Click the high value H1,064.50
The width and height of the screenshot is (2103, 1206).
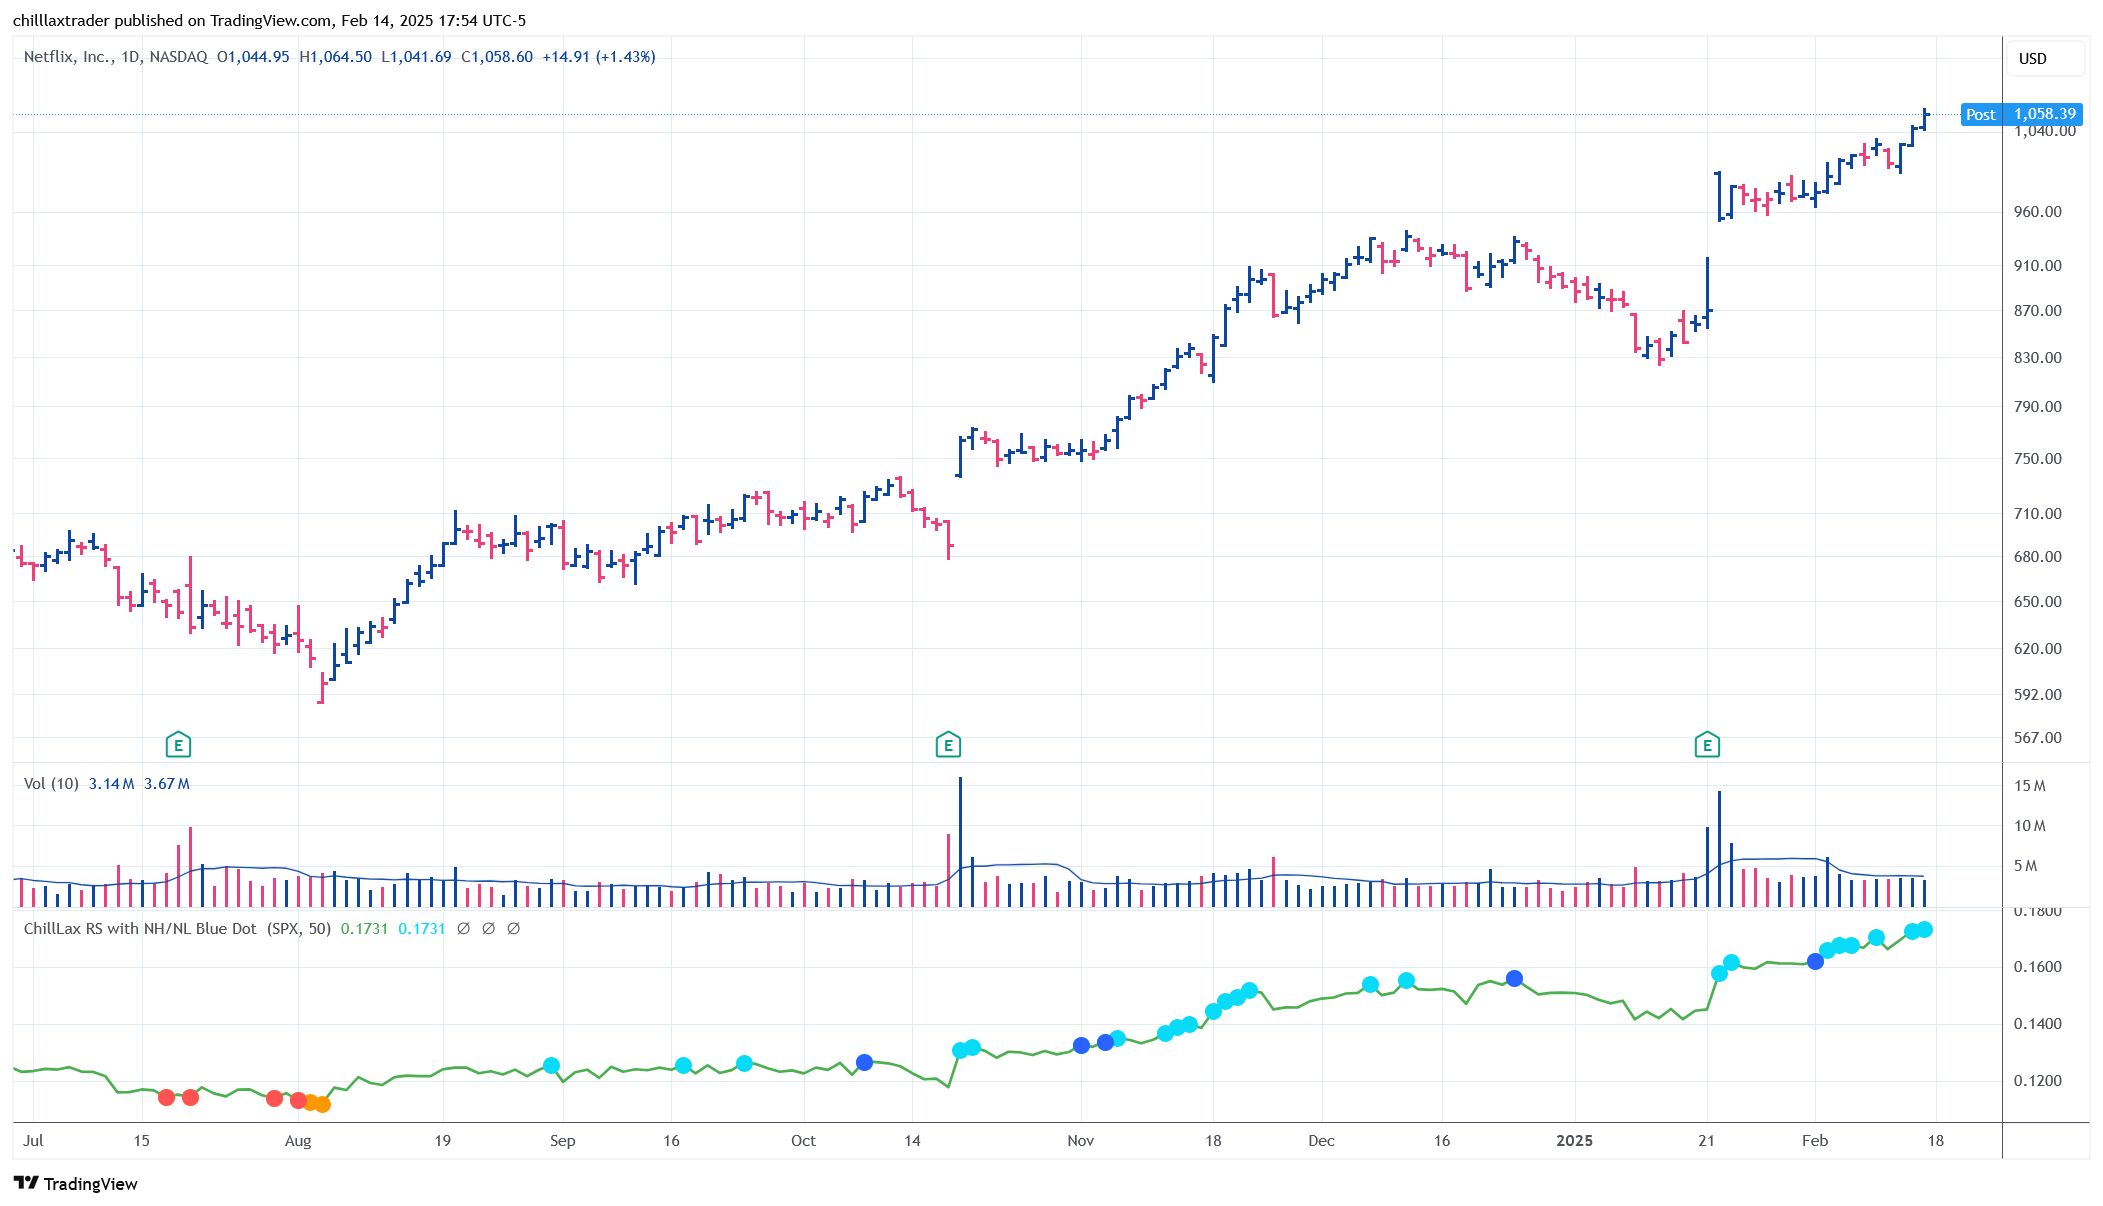(x=335, y=57)
